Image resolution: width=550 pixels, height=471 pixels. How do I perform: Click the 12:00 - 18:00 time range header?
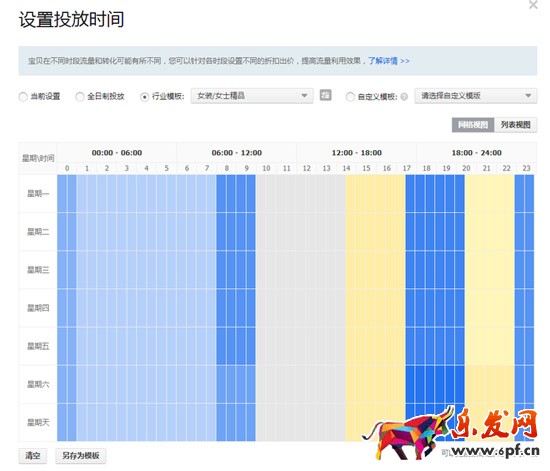[357, 153]
